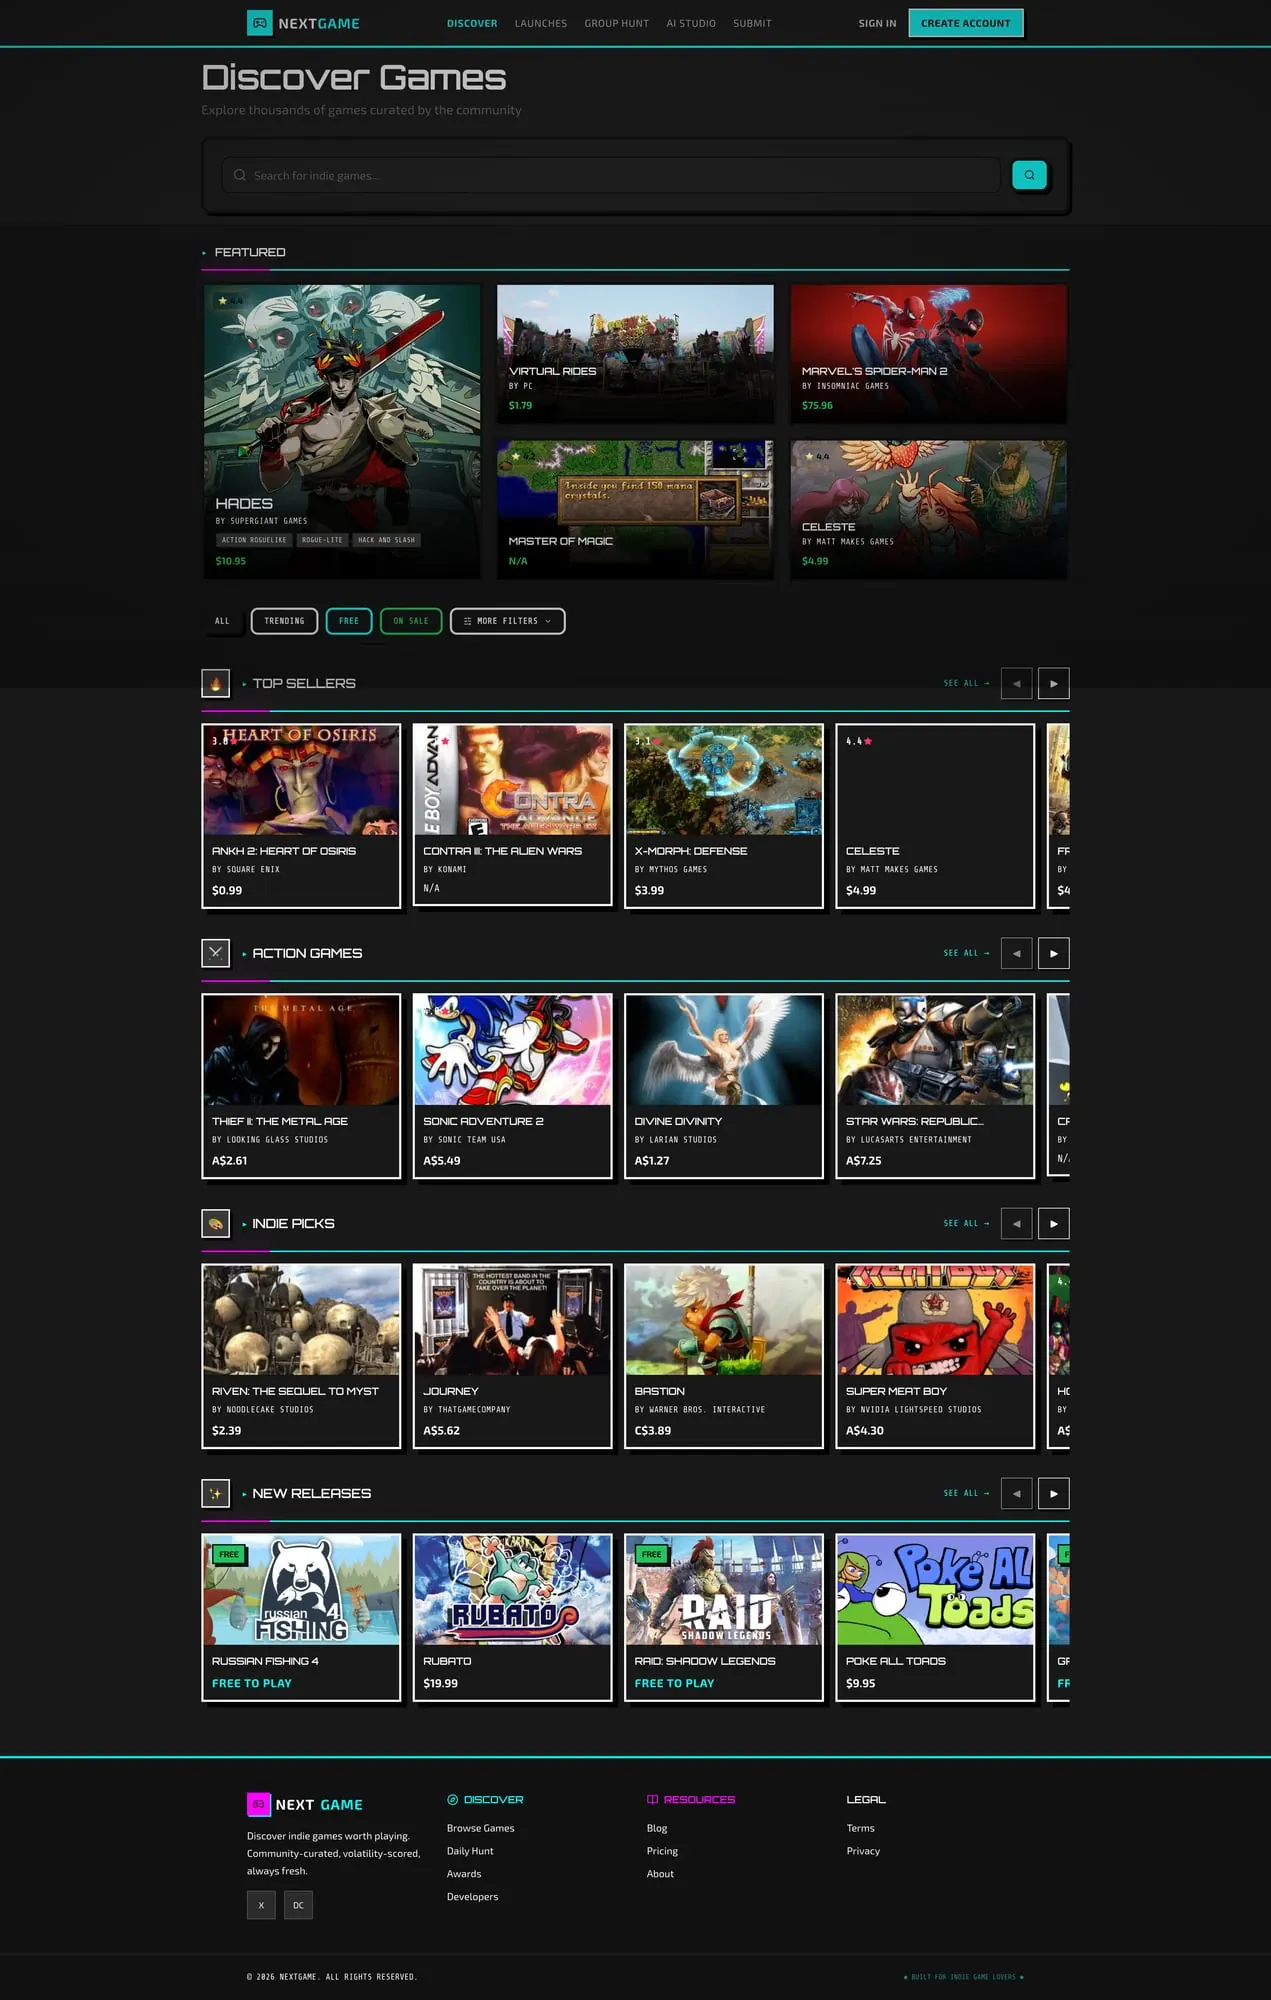
Task: Open Contra III: The Alien Wars card
Action: (512, 815)
